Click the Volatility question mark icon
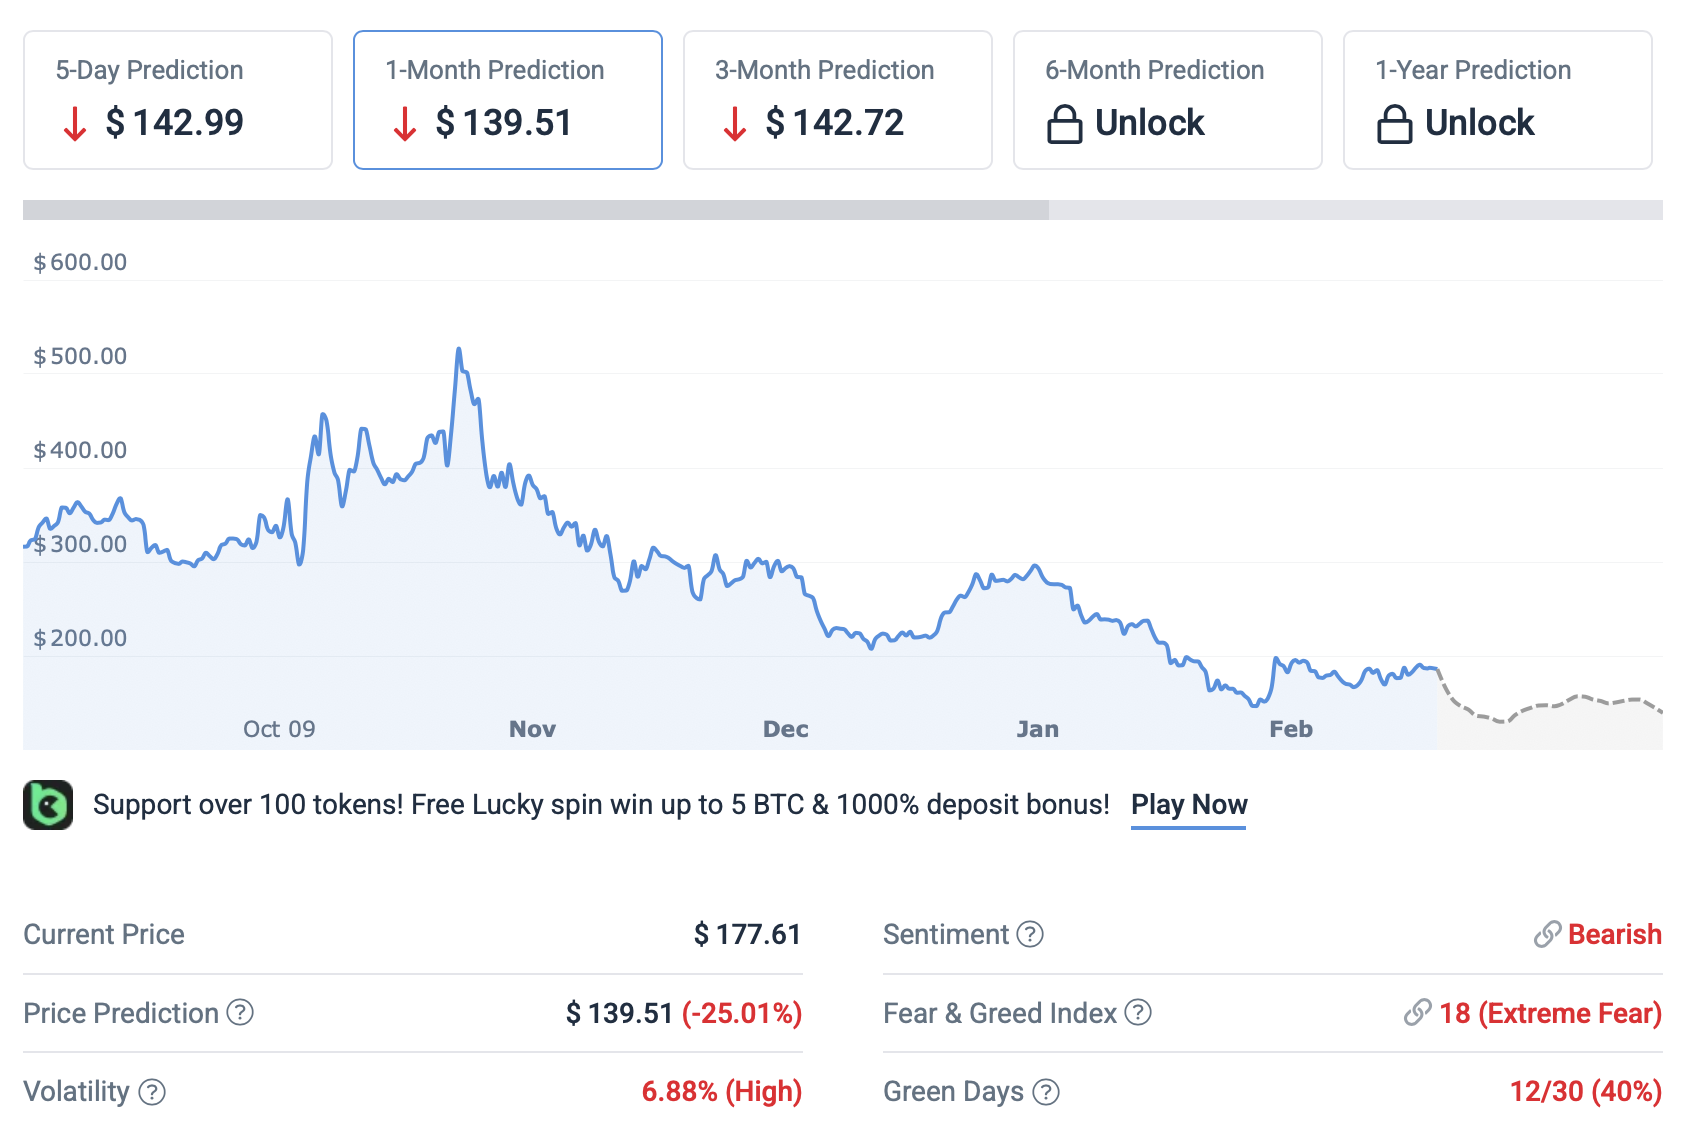This screenshot has height=1126, width=1690. [152, 1092]
